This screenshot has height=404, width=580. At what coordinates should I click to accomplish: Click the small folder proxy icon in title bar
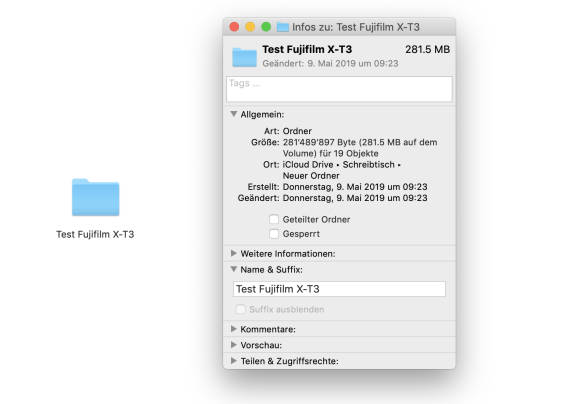(x=283, y=27)
